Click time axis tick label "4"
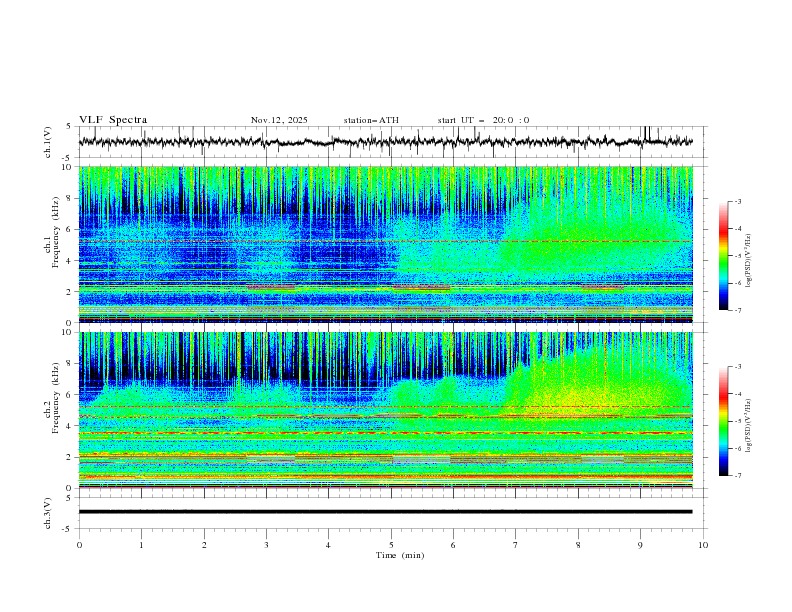The height and width of the screenshot is (612, 792). [x=328, y=545]
